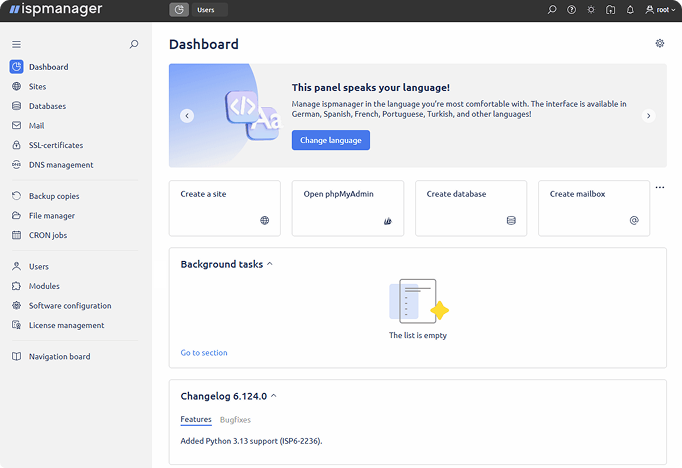
Task: Open DNS management in the sidebar
Action: [60, 165]
